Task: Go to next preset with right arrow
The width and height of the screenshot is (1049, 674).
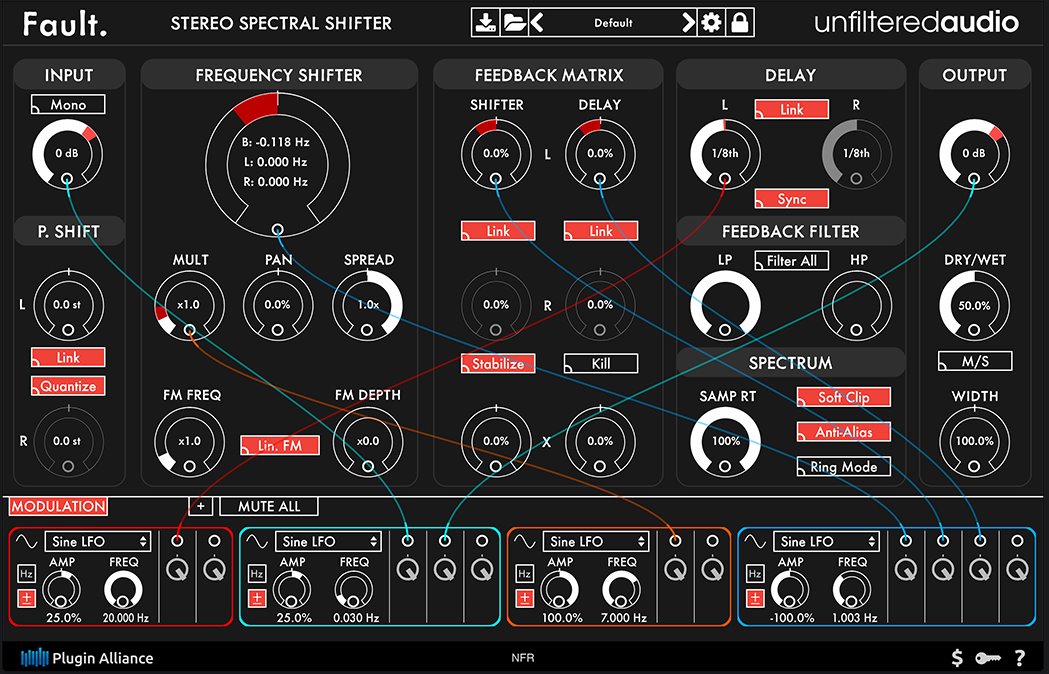Action: 688,23
